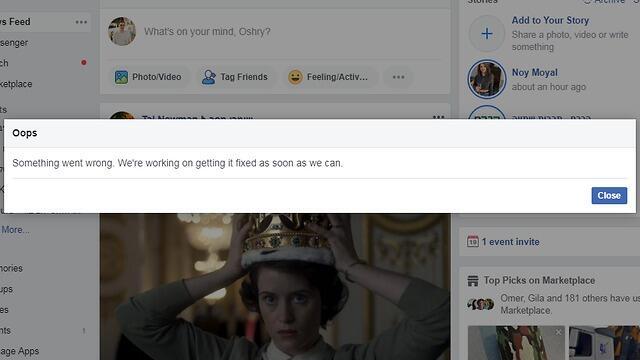Open the 1 event invite link
Image resolution: width=640 pixels, height=360 pixels.
click(510, 242)
